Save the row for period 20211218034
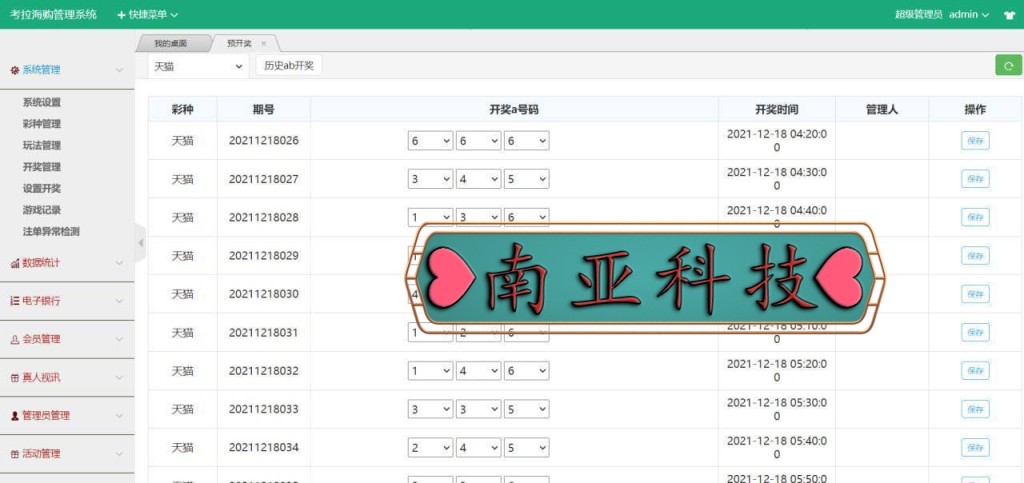 coord(975,448)
